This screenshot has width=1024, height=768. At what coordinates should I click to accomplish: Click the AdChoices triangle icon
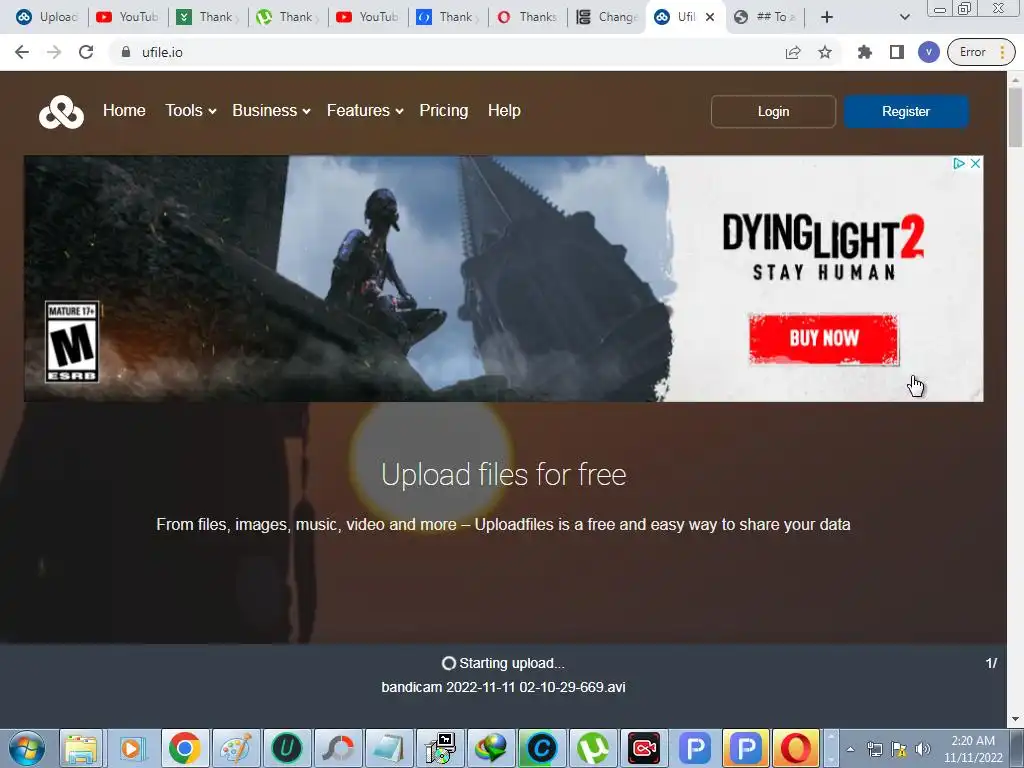[959, 163]
